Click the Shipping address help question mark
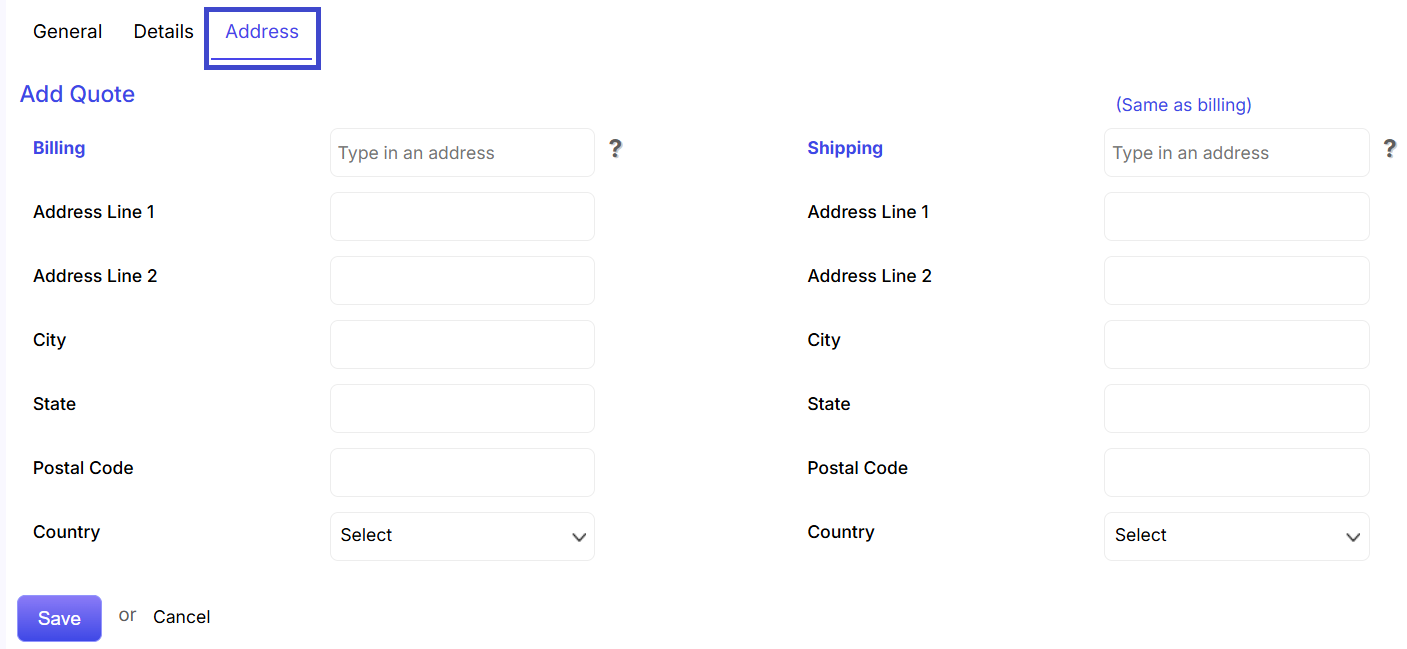 [1389, 149]
